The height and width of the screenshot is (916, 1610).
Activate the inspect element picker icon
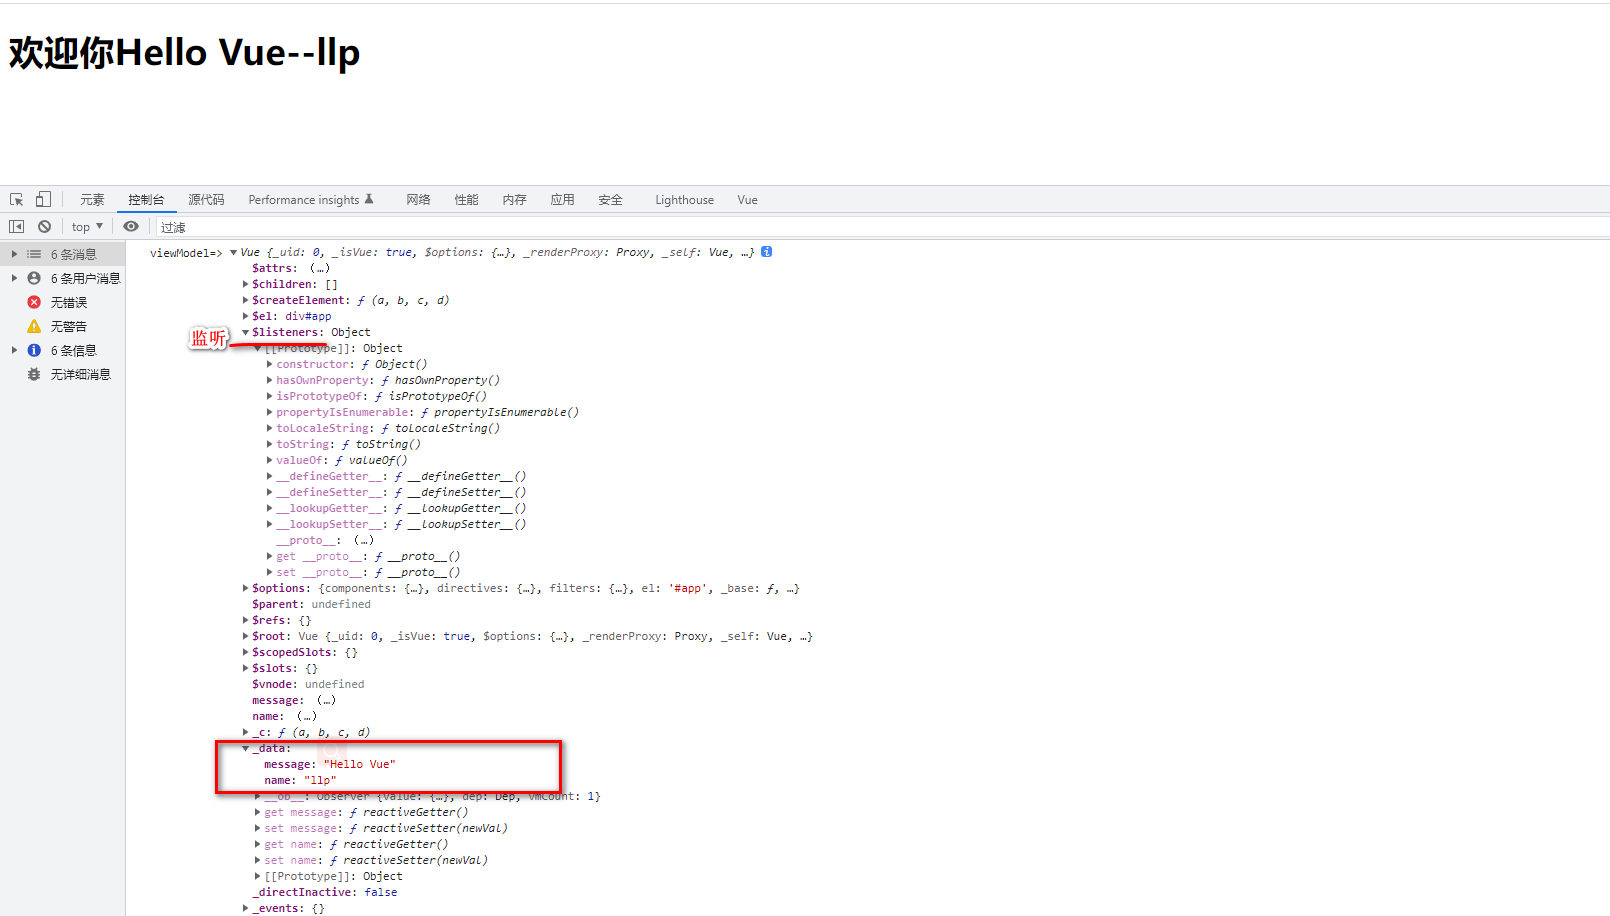16,200
